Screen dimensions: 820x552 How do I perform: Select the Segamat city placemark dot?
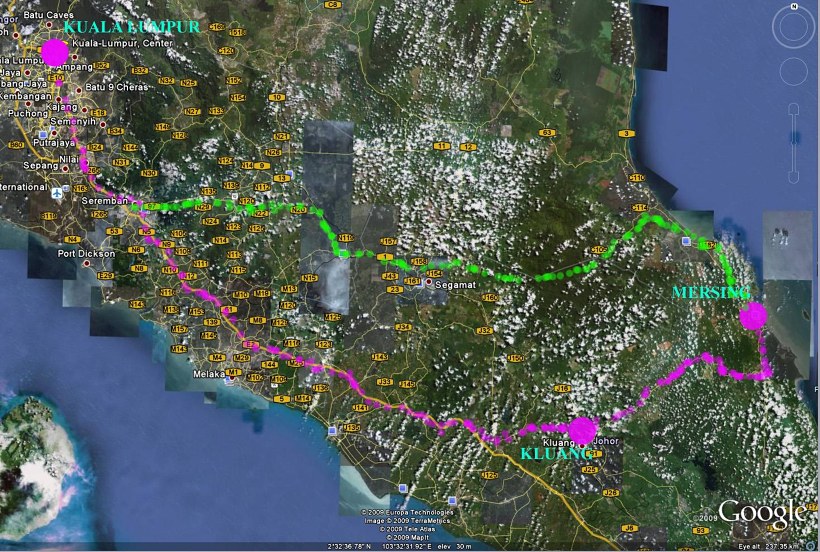427,283
